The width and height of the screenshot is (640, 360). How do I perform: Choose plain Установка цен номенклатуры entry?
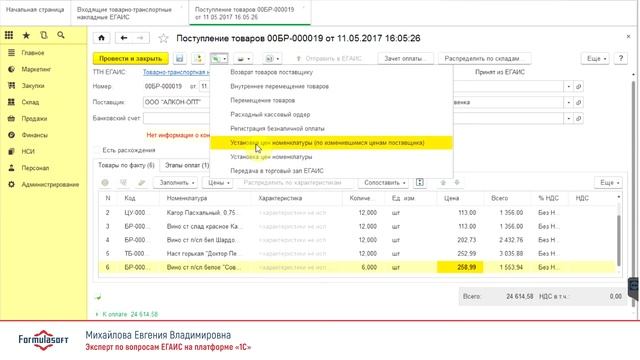click(331, 157)
